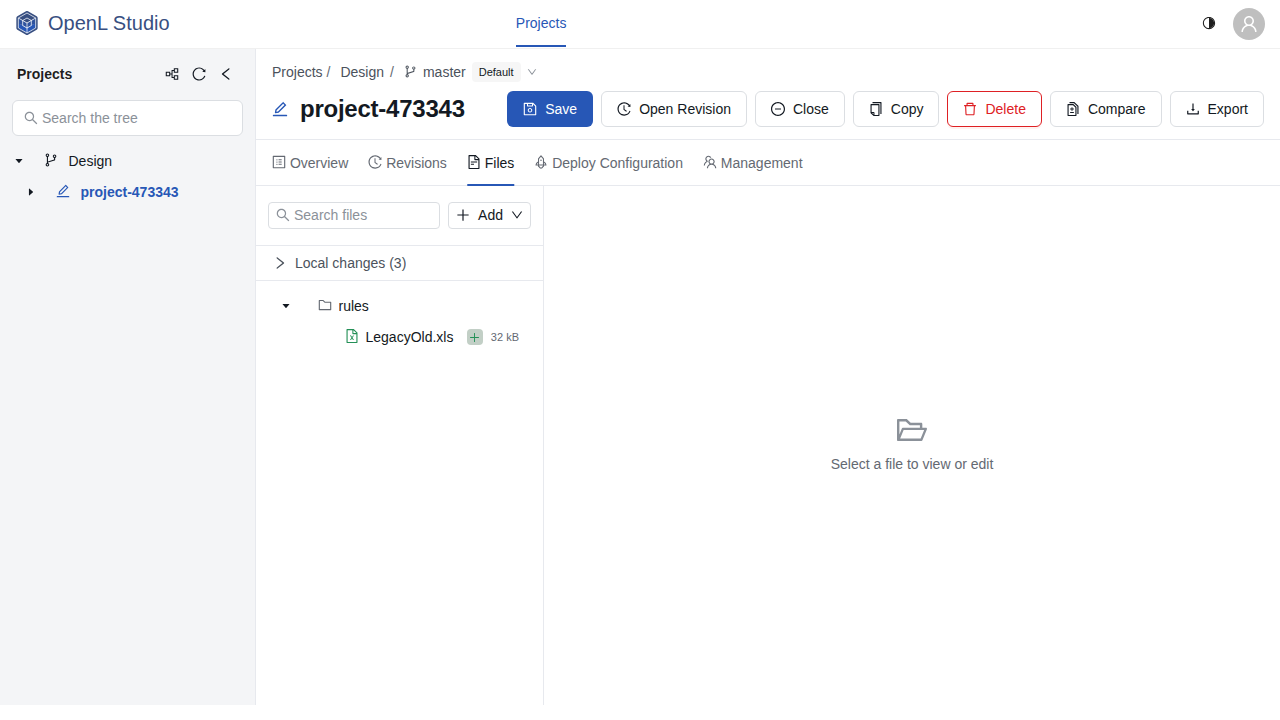Expand the project-473343 tree node
Viewport: 1280px width, 720px height.
point(31,192)
